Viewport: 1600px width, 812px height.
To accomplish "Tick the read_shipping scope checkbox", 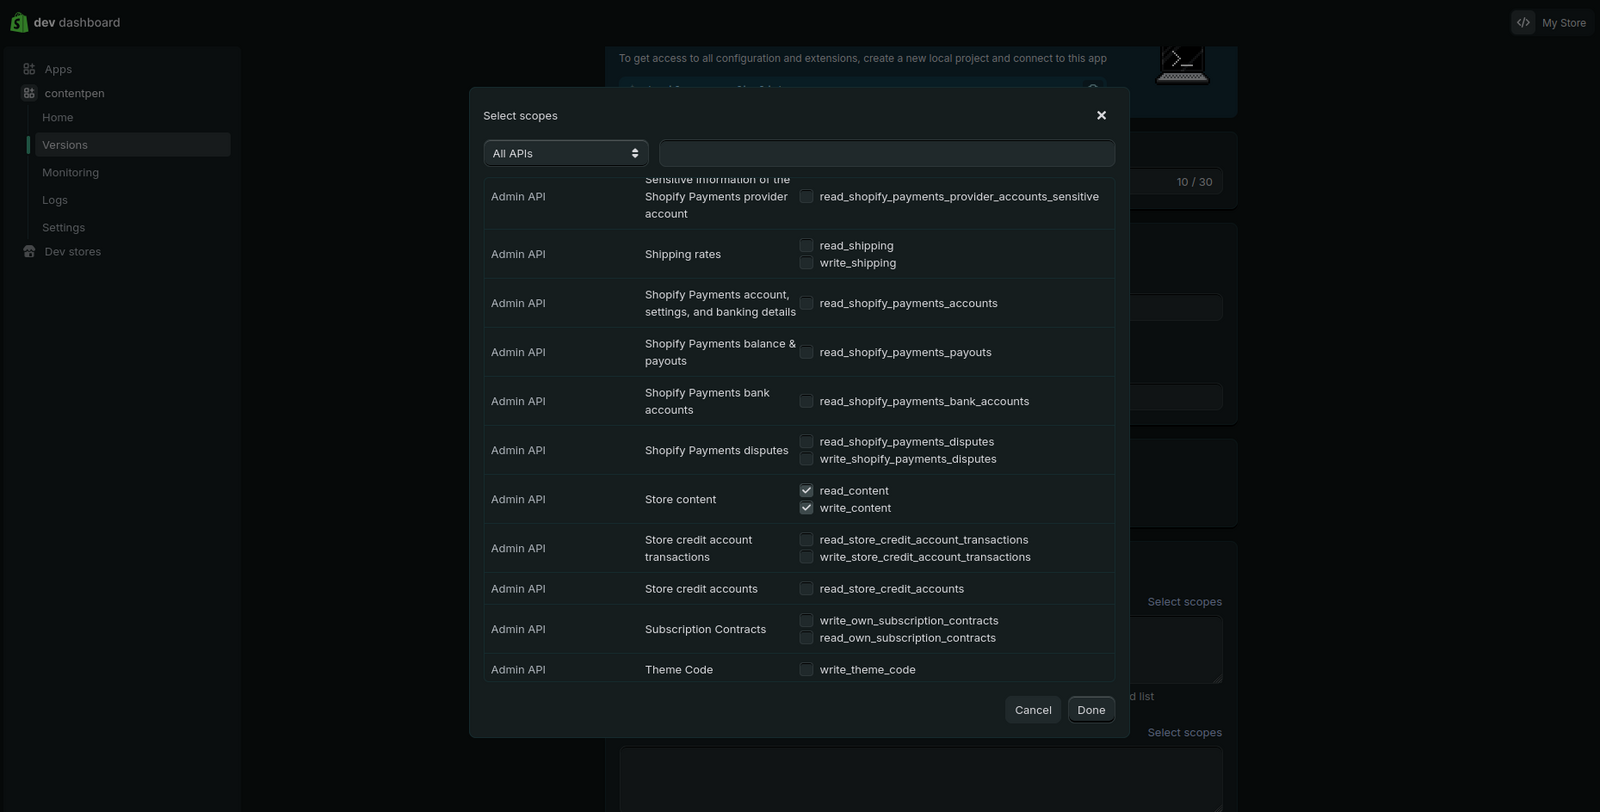I will tap(806, 246).
